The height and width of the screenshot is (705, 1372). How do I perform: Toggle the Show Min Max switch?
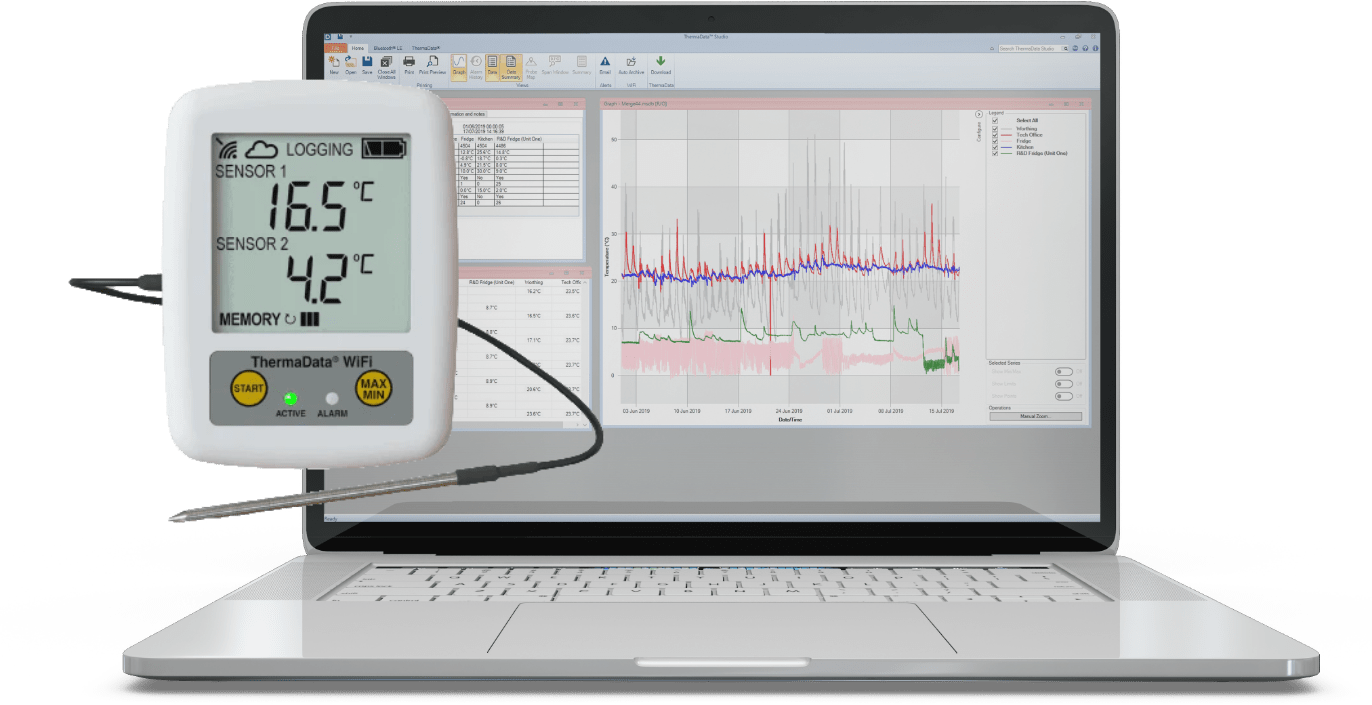pyautogui.click(x=1064, y=372)
